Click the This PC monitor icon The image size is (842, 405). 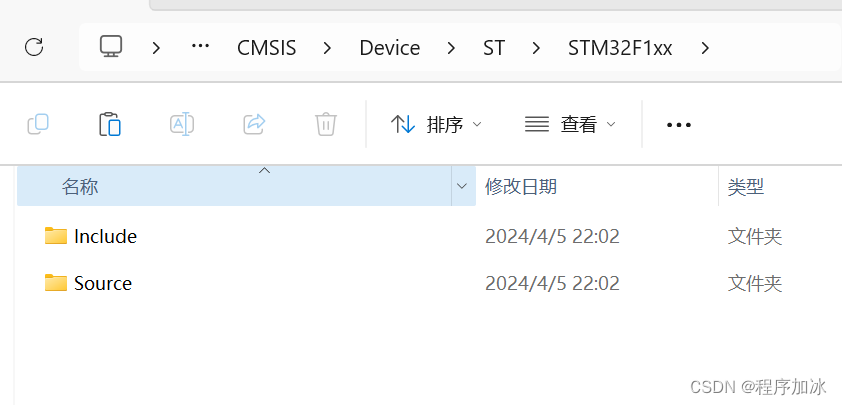tap(111, 47)
